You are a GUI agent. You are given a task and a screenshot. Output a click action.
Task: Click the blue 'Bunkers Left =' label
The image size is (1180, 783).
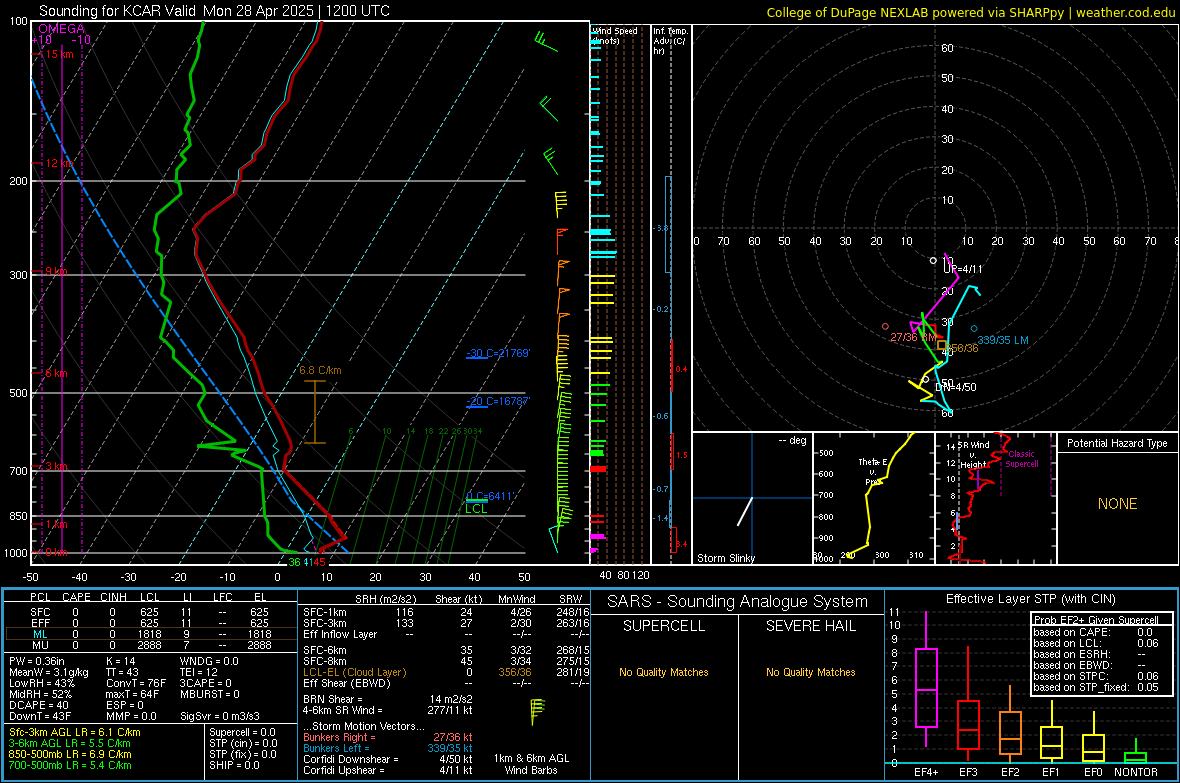336,748
